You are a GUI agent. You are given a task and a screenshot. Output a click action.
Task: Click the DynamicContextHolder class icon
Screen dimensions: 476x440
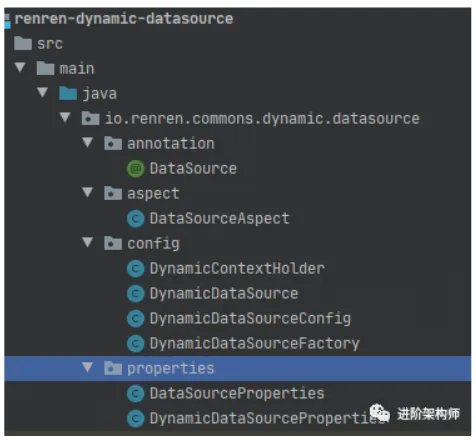pyautogui.click(x=136, y=269)
